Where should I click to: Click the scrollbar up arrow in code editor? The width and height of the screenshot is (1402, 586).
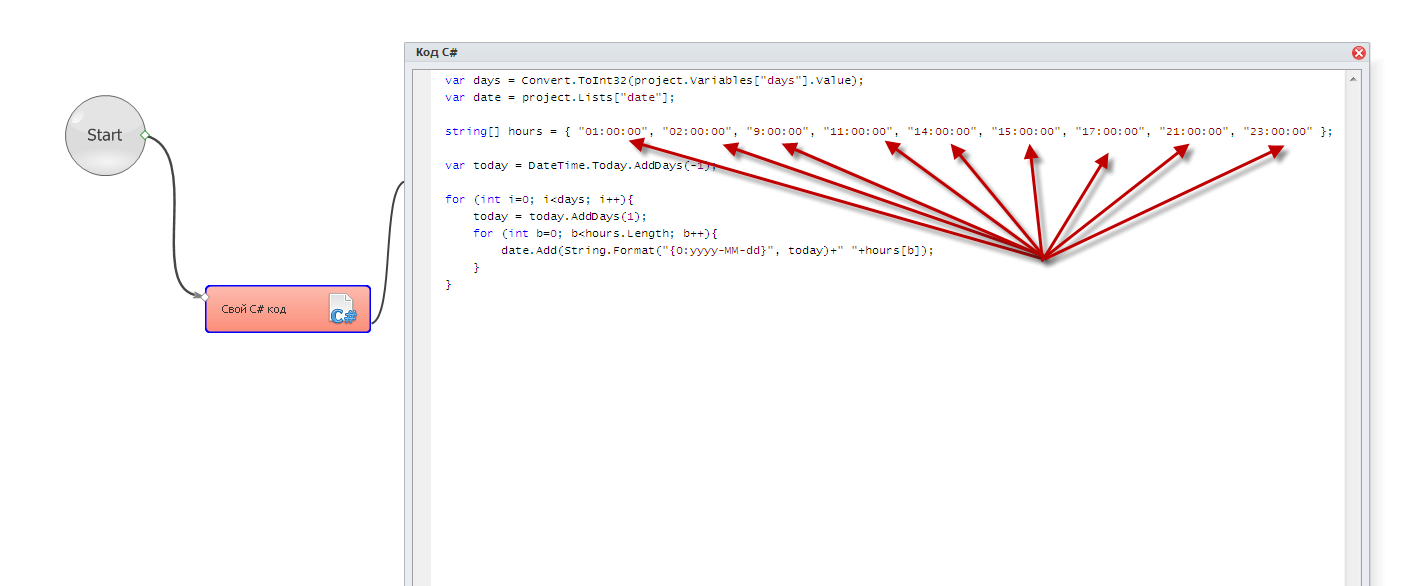(x=1354, y=78)
